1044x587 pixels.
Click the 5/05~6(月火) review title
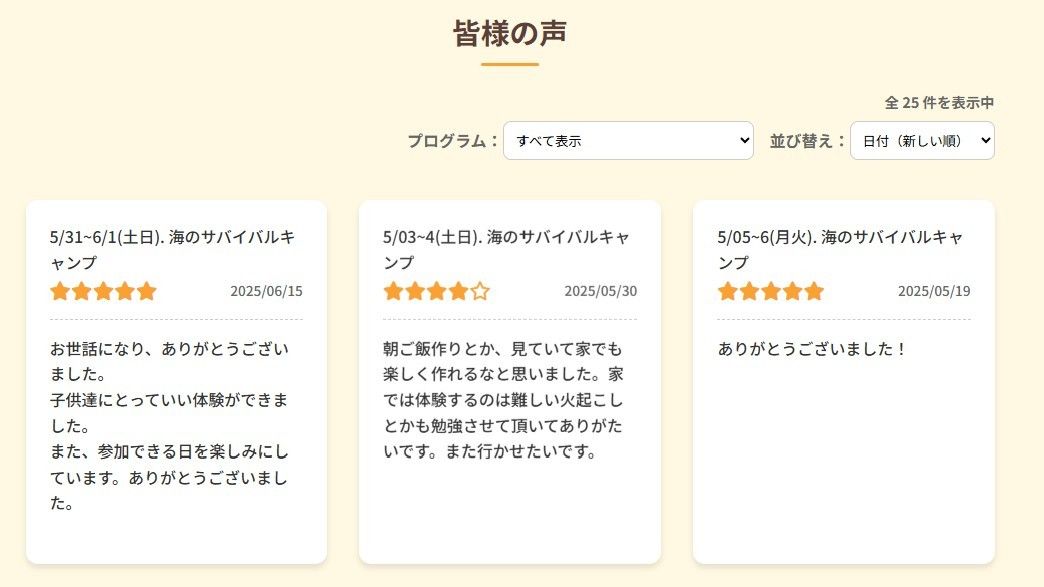point(841,250)
